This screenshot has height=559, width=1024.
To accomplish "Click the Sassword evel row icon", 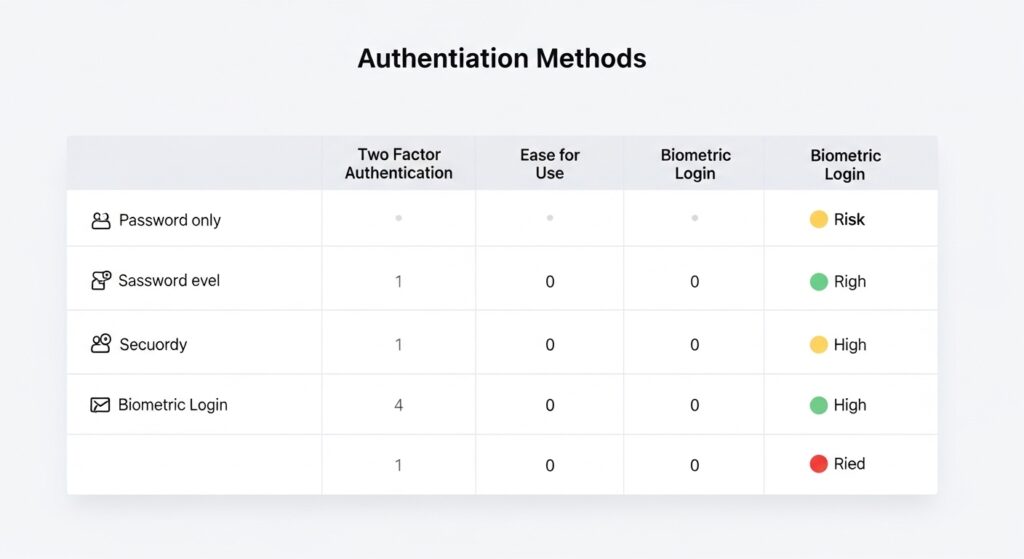I will (x=101, y=281).
